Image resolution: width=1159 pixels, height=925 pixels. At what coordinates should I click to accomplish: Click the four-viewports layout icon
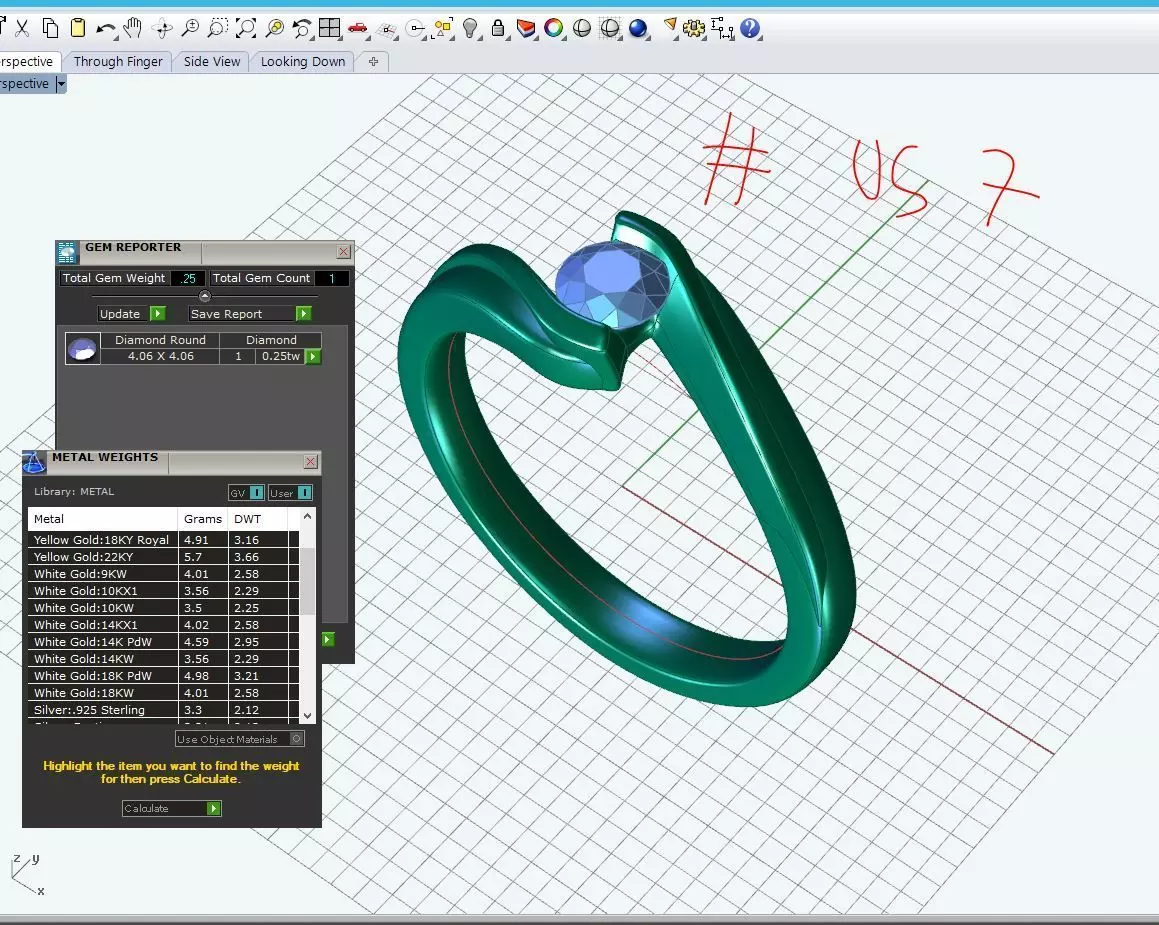pos(329,28)
